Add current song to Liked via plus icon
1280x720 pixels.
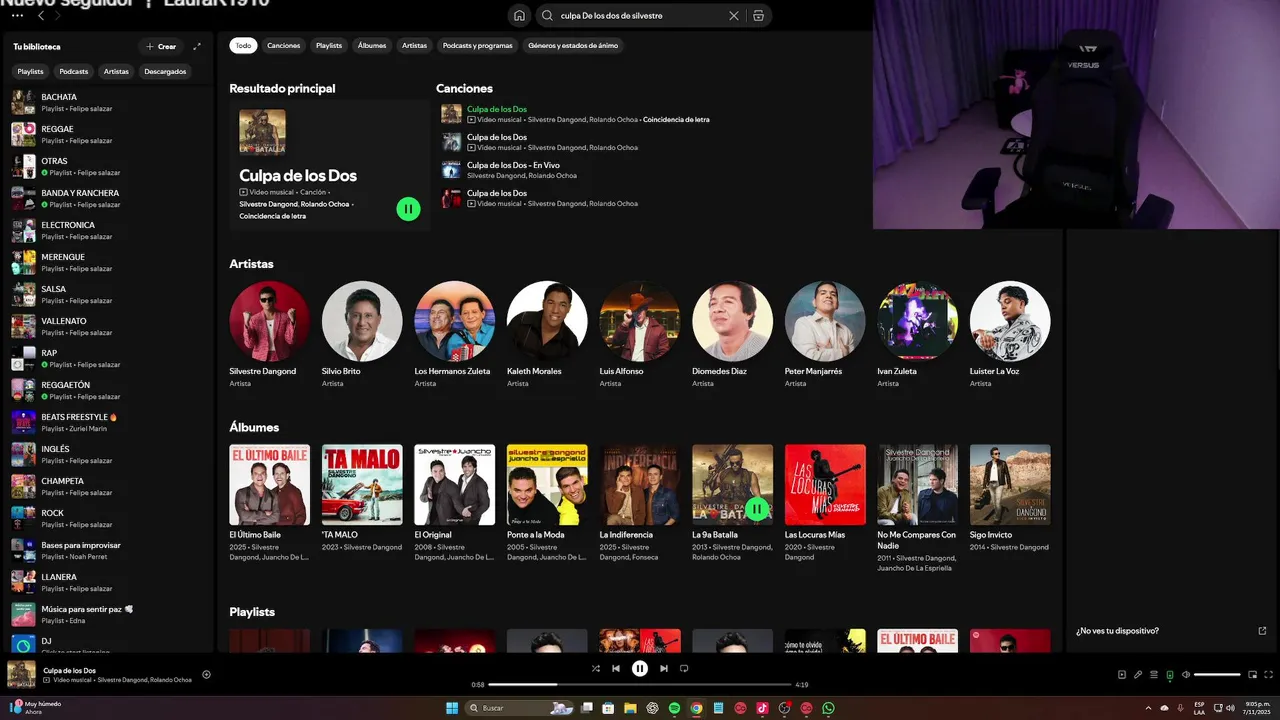click(206, 674)
